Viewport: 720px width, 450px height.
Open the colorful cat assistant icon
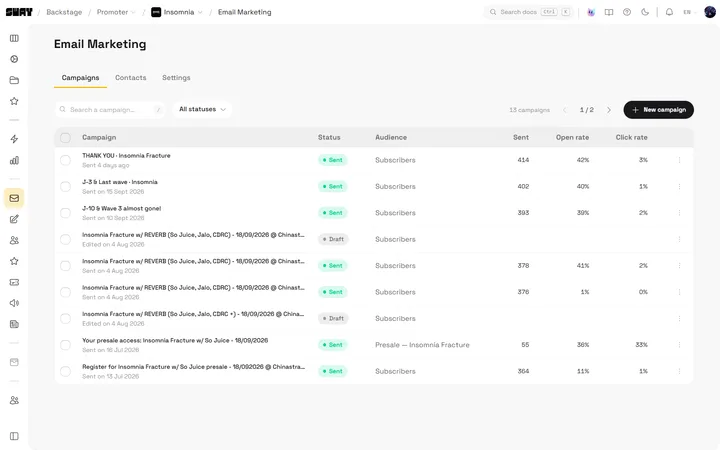coord(591,12)
